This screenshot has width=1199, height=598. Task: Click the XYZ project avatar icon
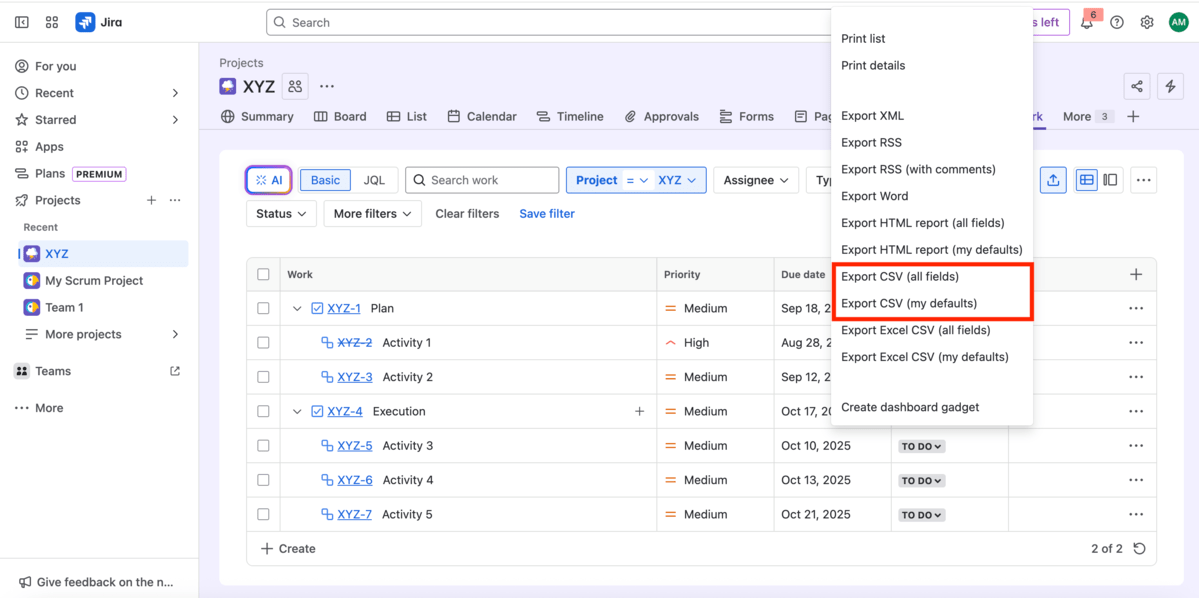point(226,86)
